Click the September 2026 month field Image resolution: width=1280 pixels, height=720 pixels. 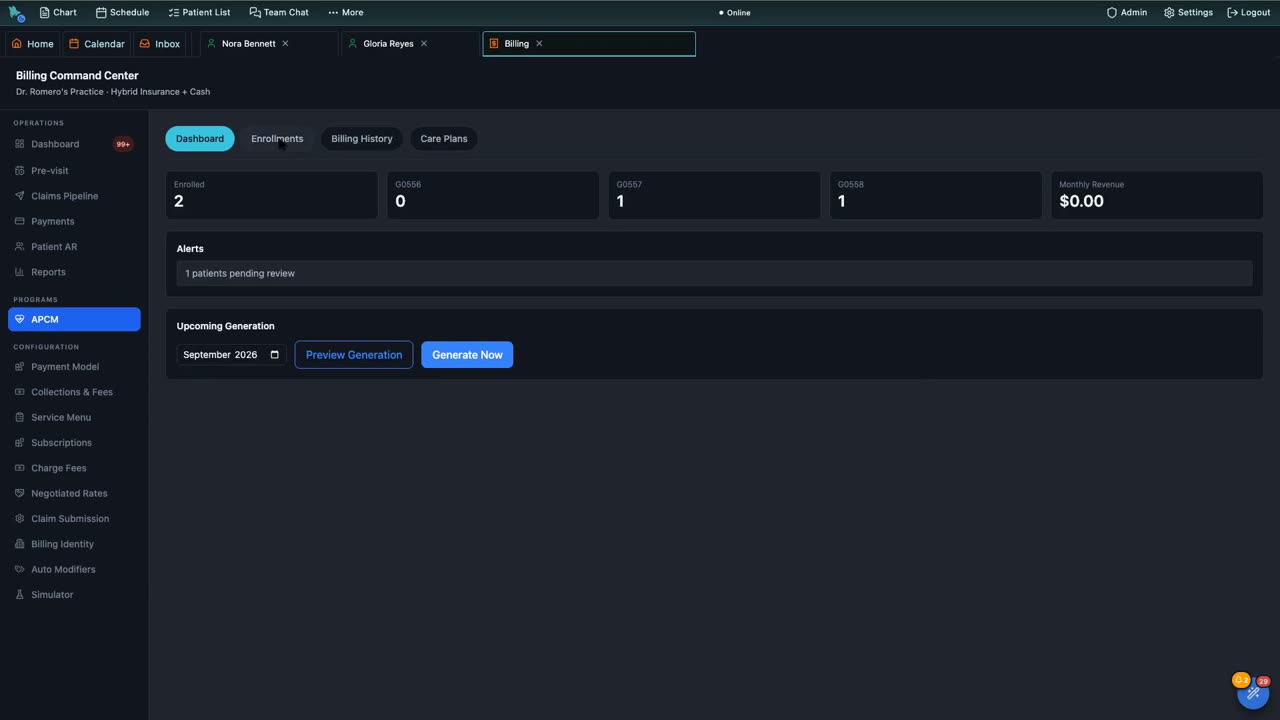coord(232,355)
